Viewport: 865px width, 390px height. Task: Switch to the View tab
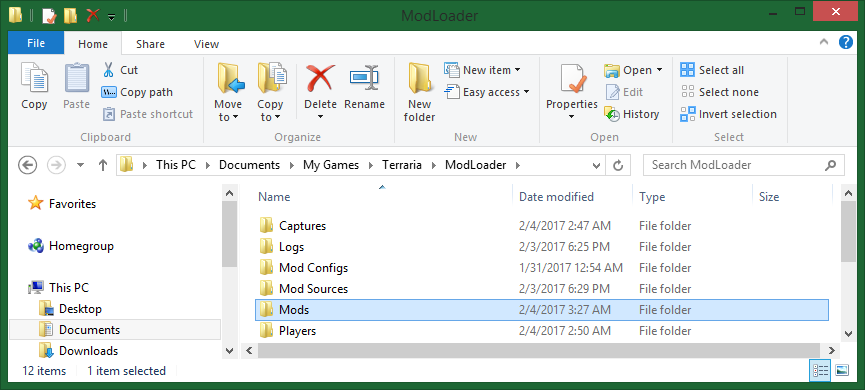tap(206, 44)
